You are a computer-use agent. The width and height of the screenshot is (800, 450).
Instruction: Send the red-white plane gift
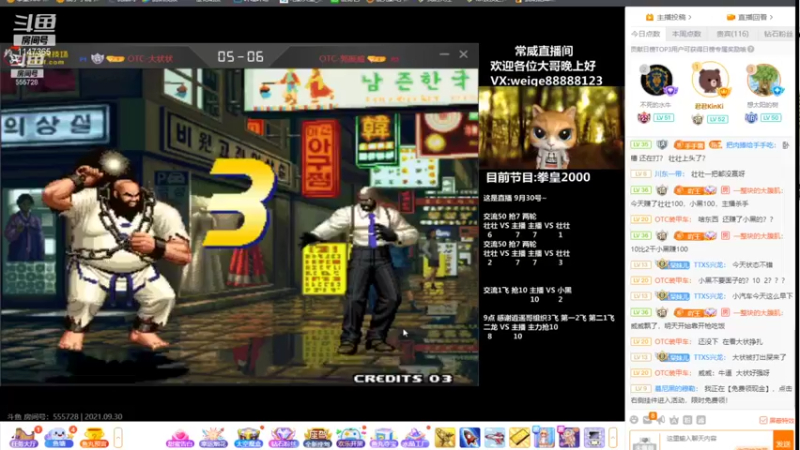494,438
